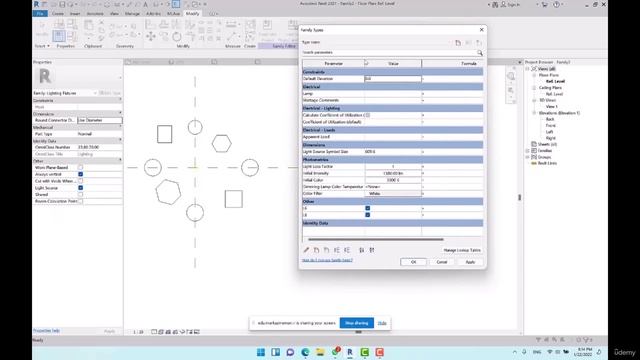Click the how do I manage family types link
Viewport: 640px width, 360px height.
pyautogui.click(x=327, y=260)
